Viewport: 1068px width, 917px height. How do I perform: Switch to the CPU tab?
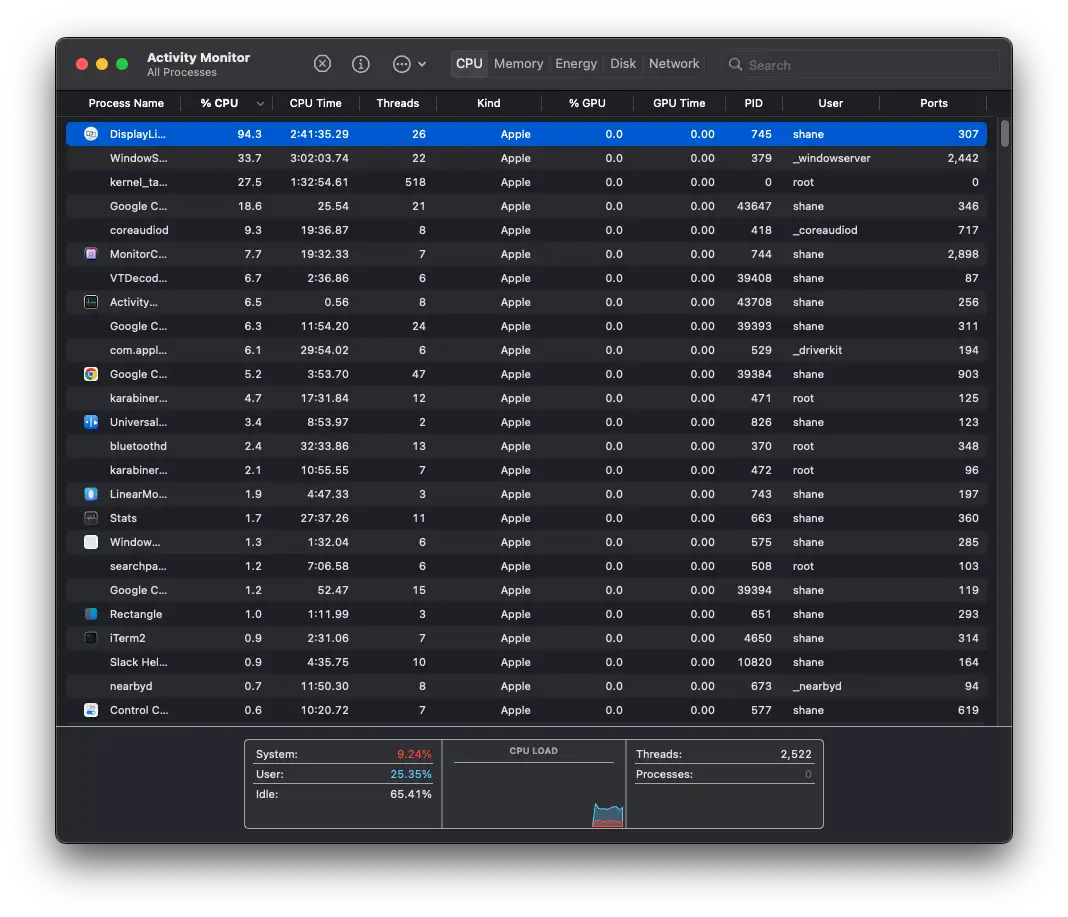(469, 63)
